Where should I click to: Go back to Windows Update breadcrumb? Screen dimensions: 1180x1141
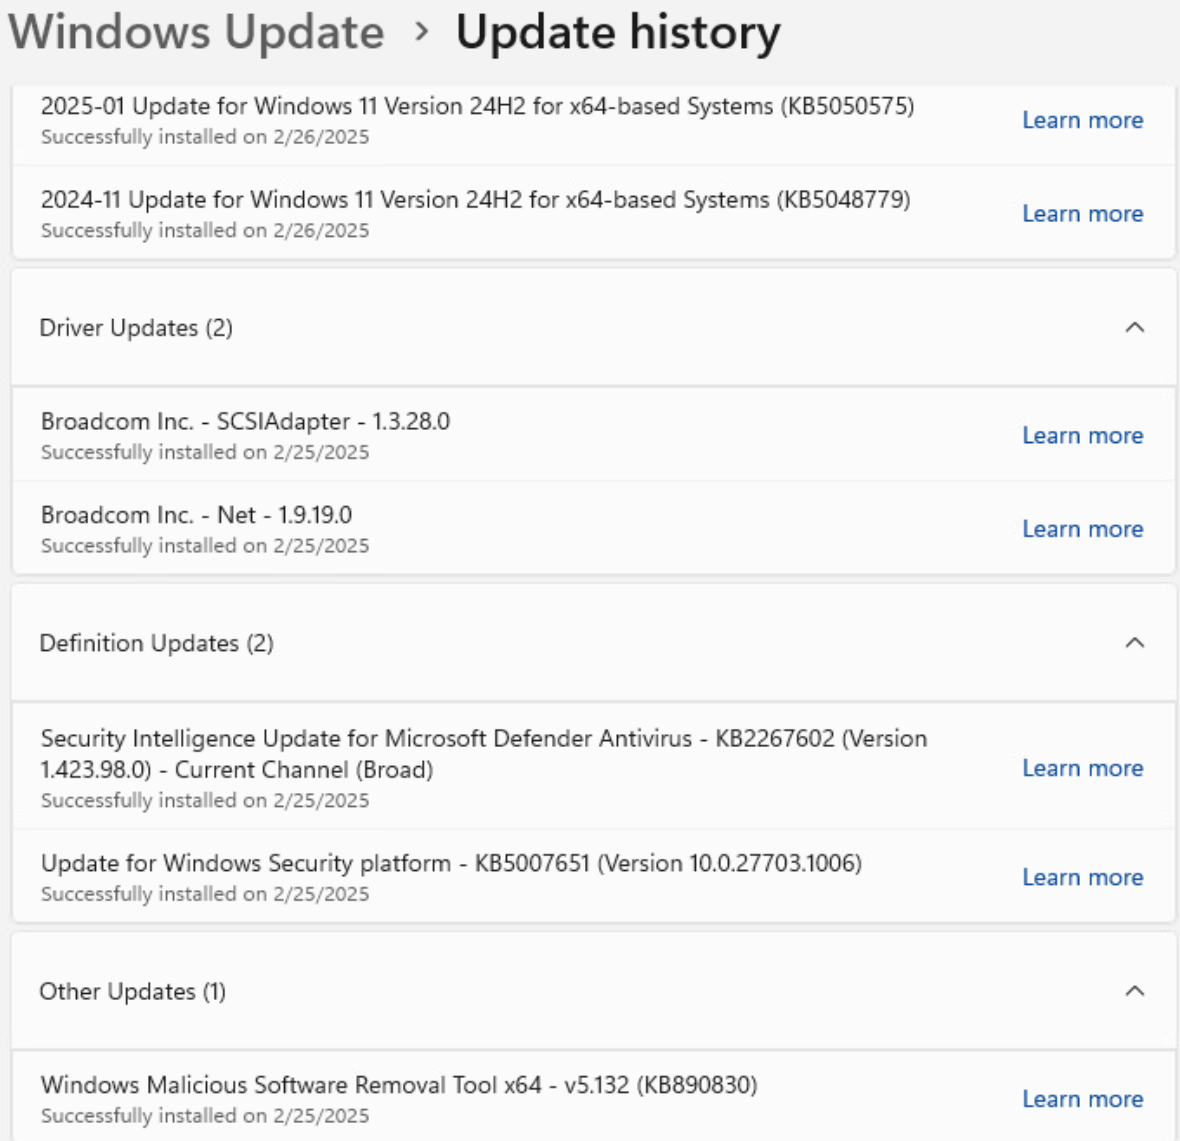pos(197,32)
